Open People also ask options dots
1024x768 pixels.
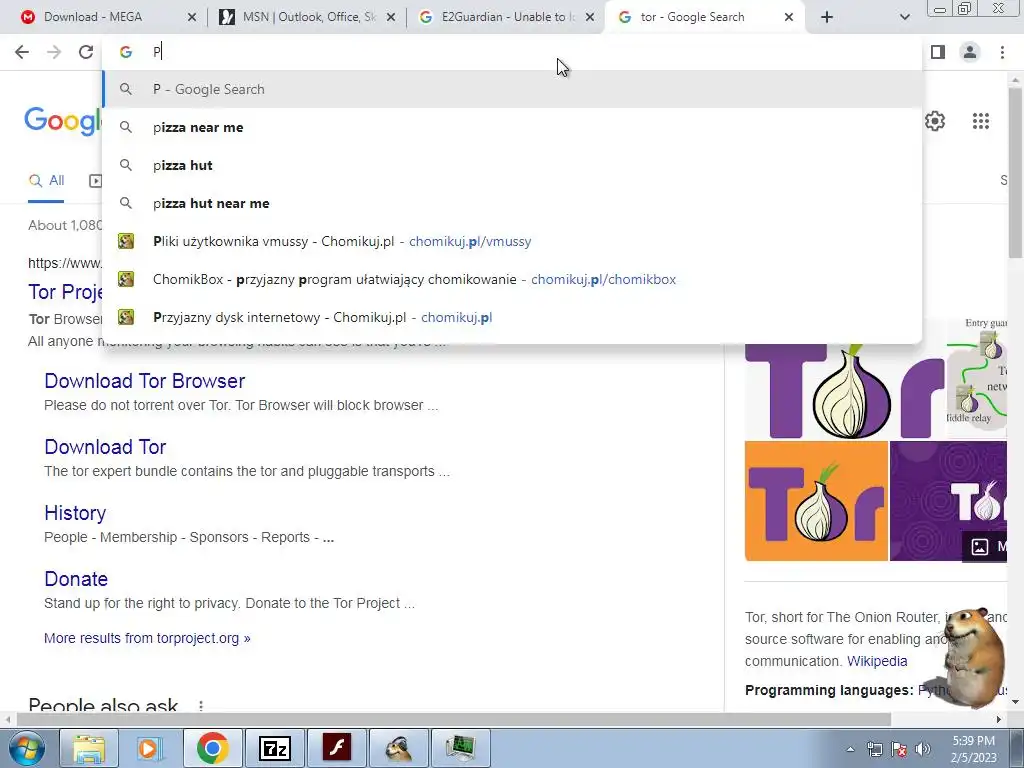[x=201, y=706]
